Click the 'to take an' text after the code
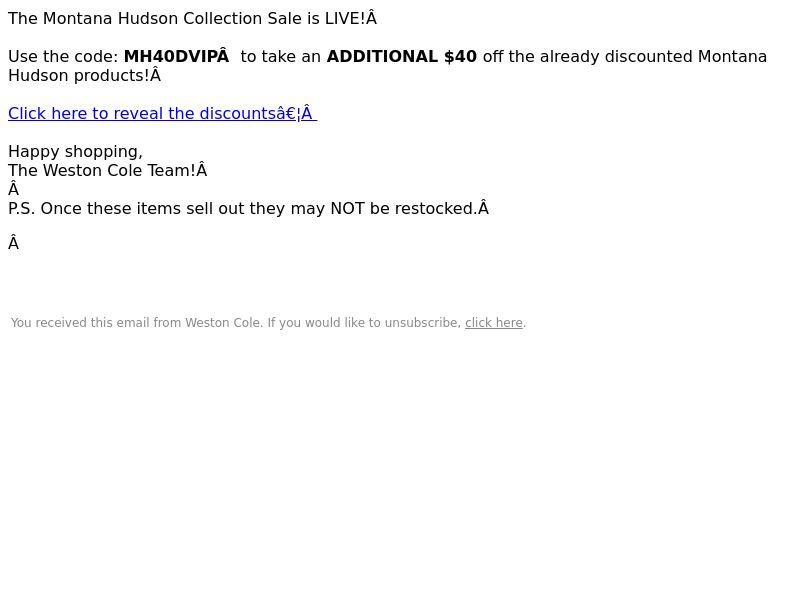This screenshot has width=800, height=600. (x=281, y=57)
